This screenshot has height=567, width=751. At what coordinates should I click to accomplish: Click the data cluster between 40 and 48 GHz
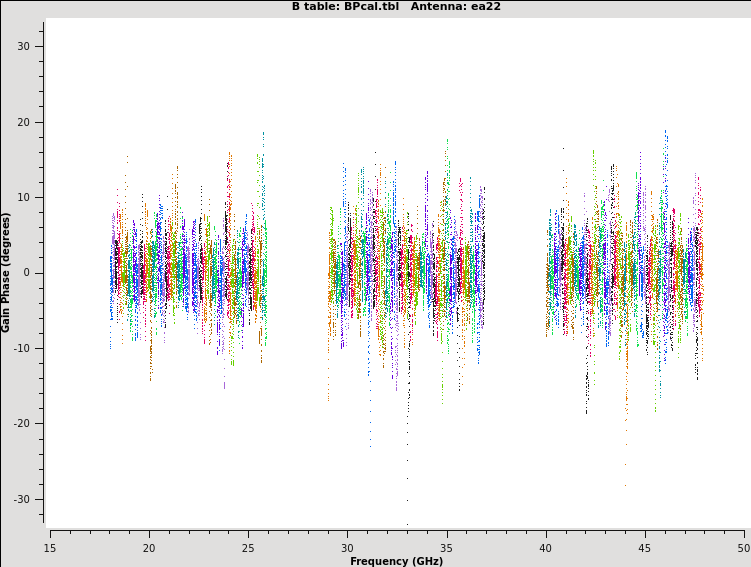(625, 272)
